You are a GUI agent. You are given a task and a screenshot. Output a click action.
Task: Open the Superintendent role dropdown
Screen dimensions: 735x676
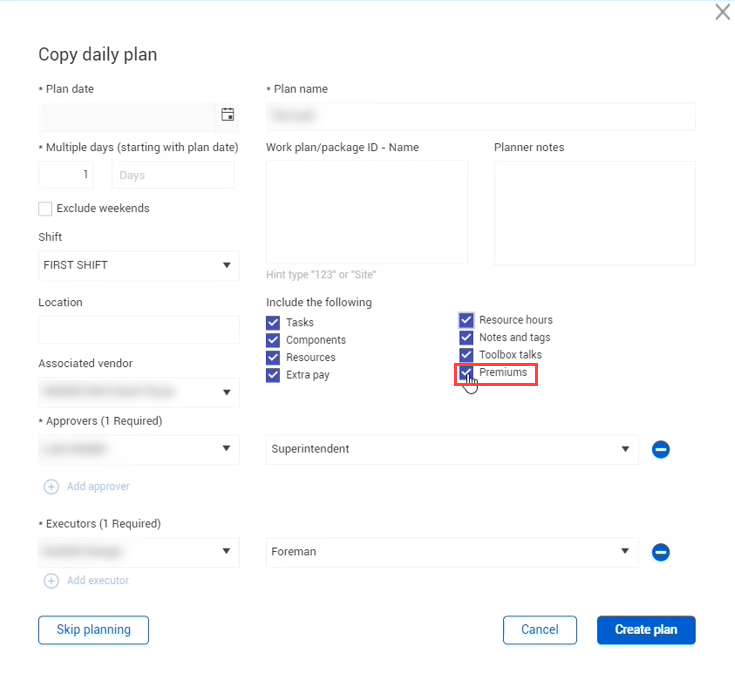tap(451, 450)
